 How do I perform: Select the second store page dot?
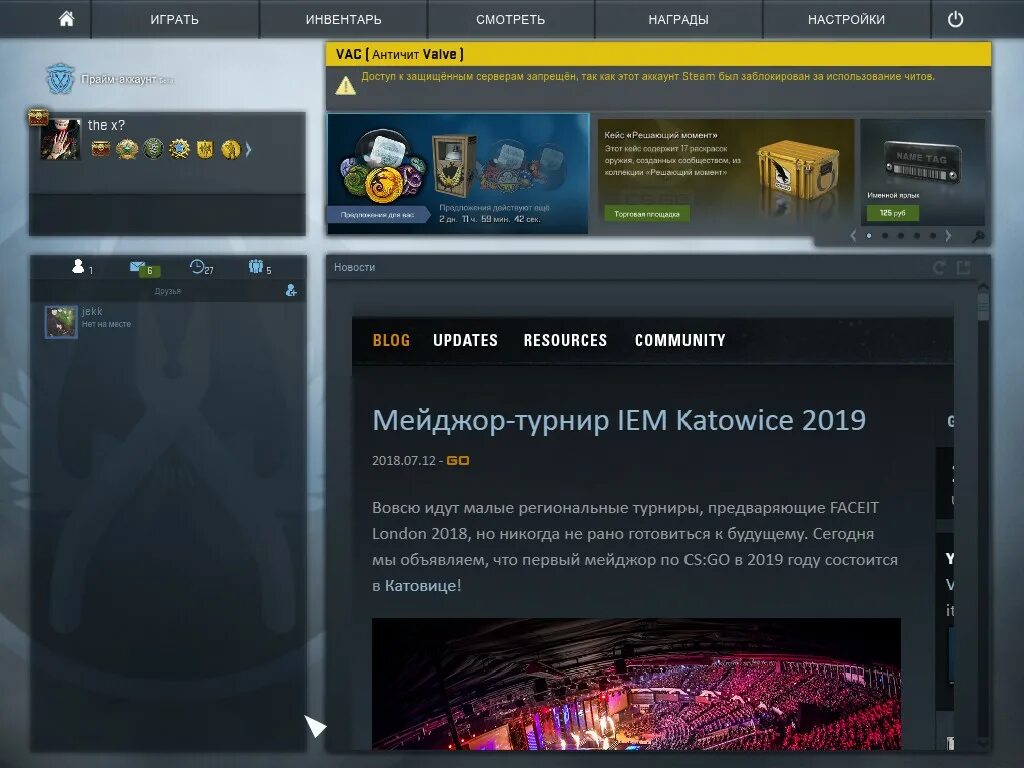[x=885, y=236]
